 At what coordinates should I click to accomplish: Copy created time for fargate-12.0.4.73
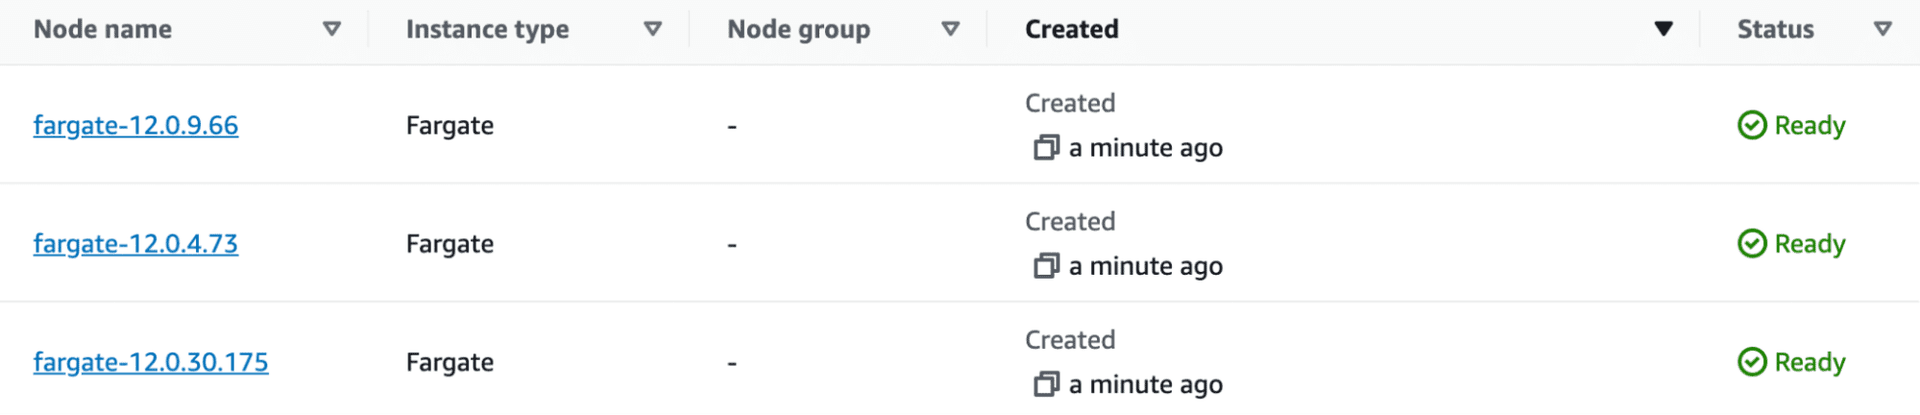1046,266
